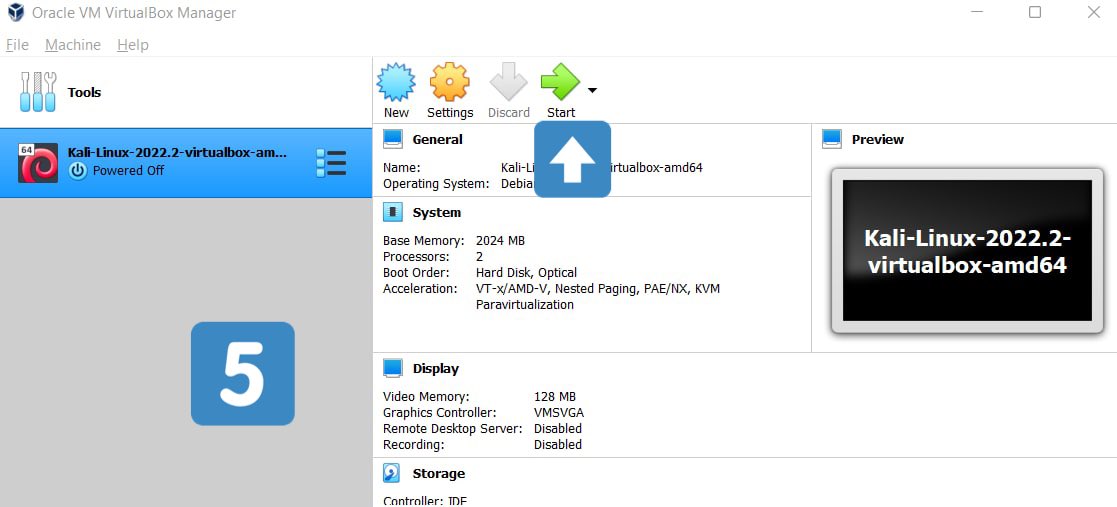Click the VirtualBox logo in title bar
1117x507 pixels.
pos(16,13)
